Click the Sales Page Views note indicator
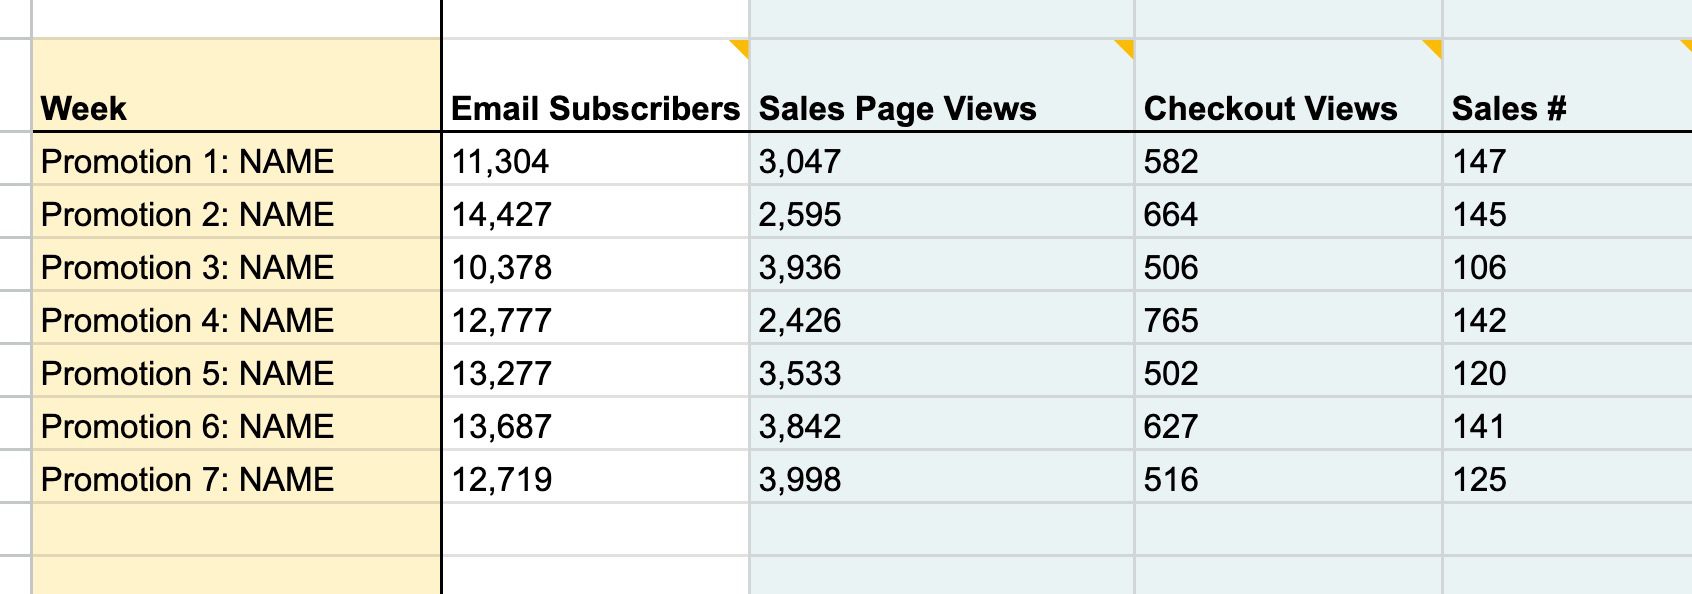Viewport: 1692px width, 594px height. (x=1126, y=47)
